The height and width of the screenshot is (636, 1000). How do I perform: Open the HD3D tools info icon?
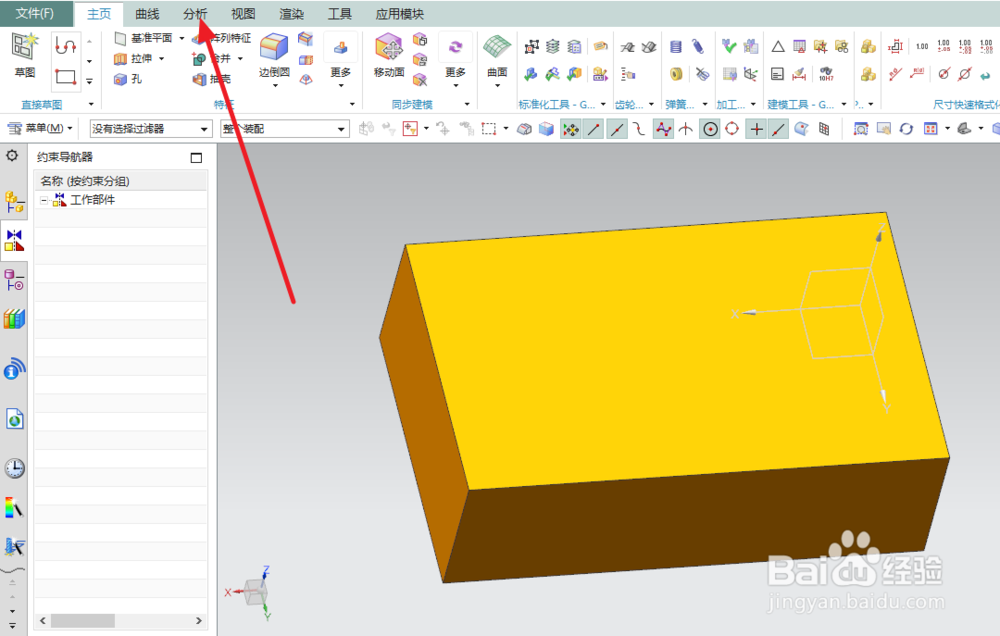[14, 369]
